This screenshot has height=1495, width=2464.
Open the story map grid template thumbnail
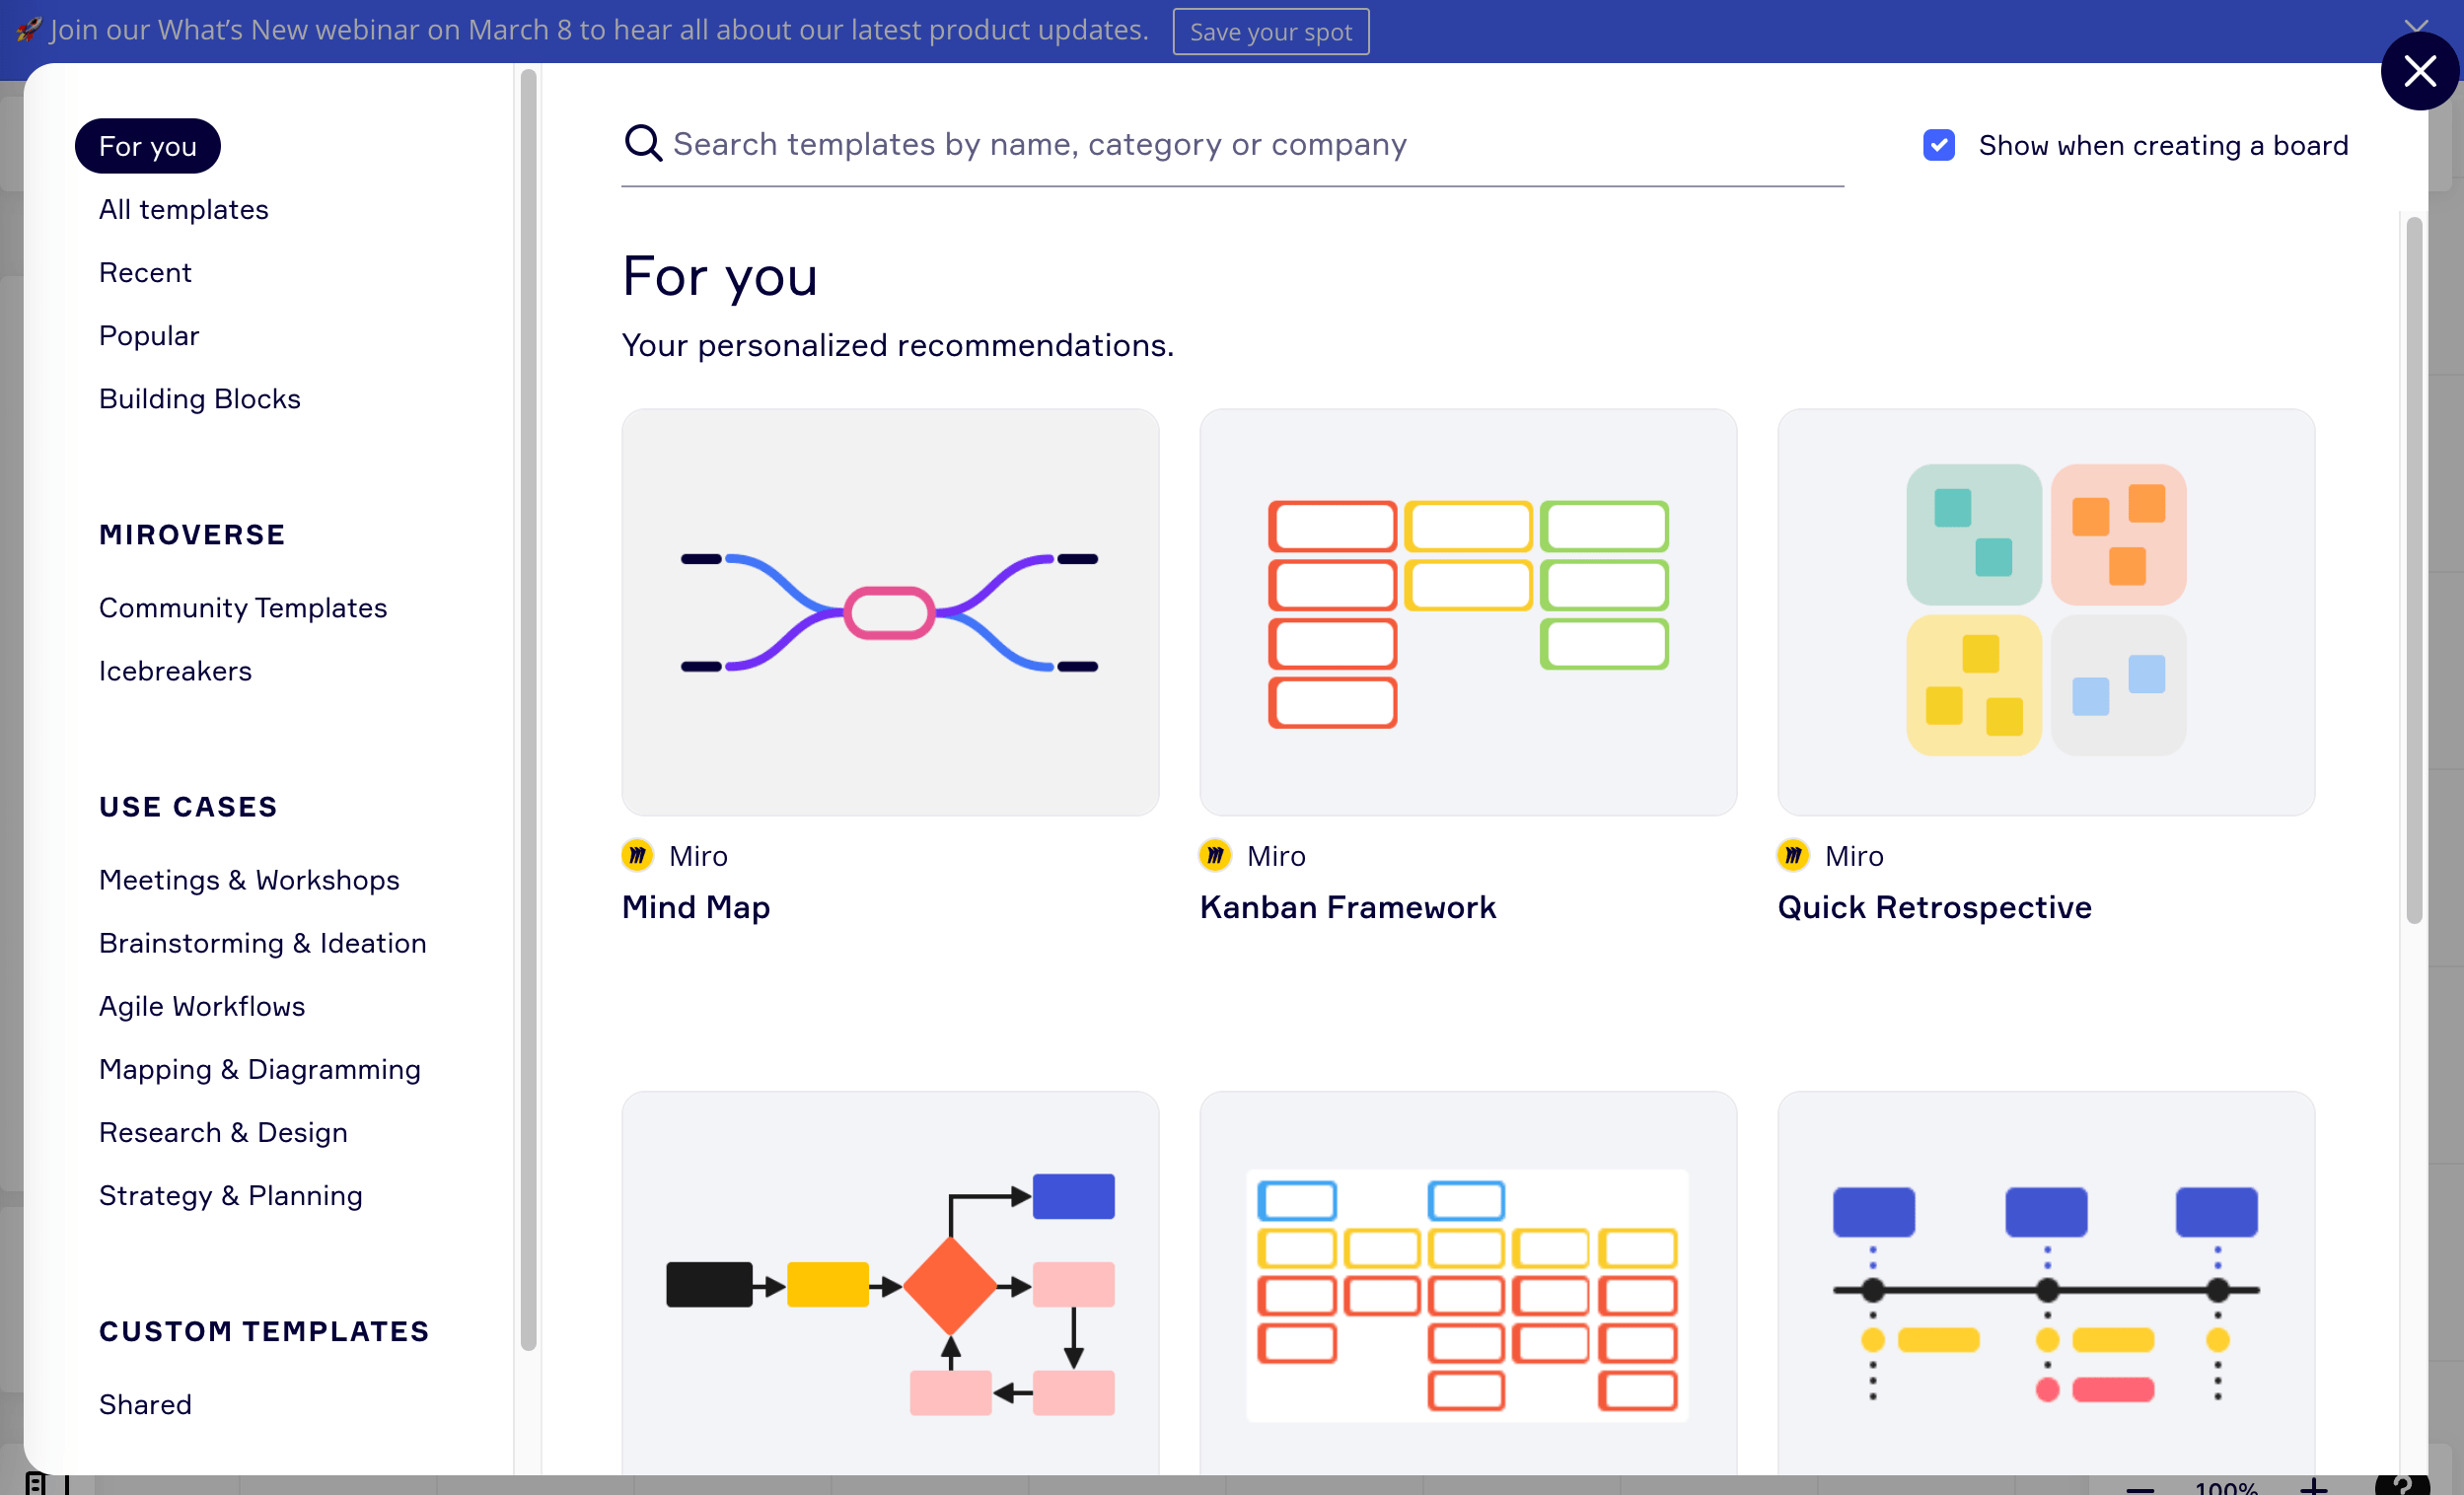click(x=1468, y=1283)
